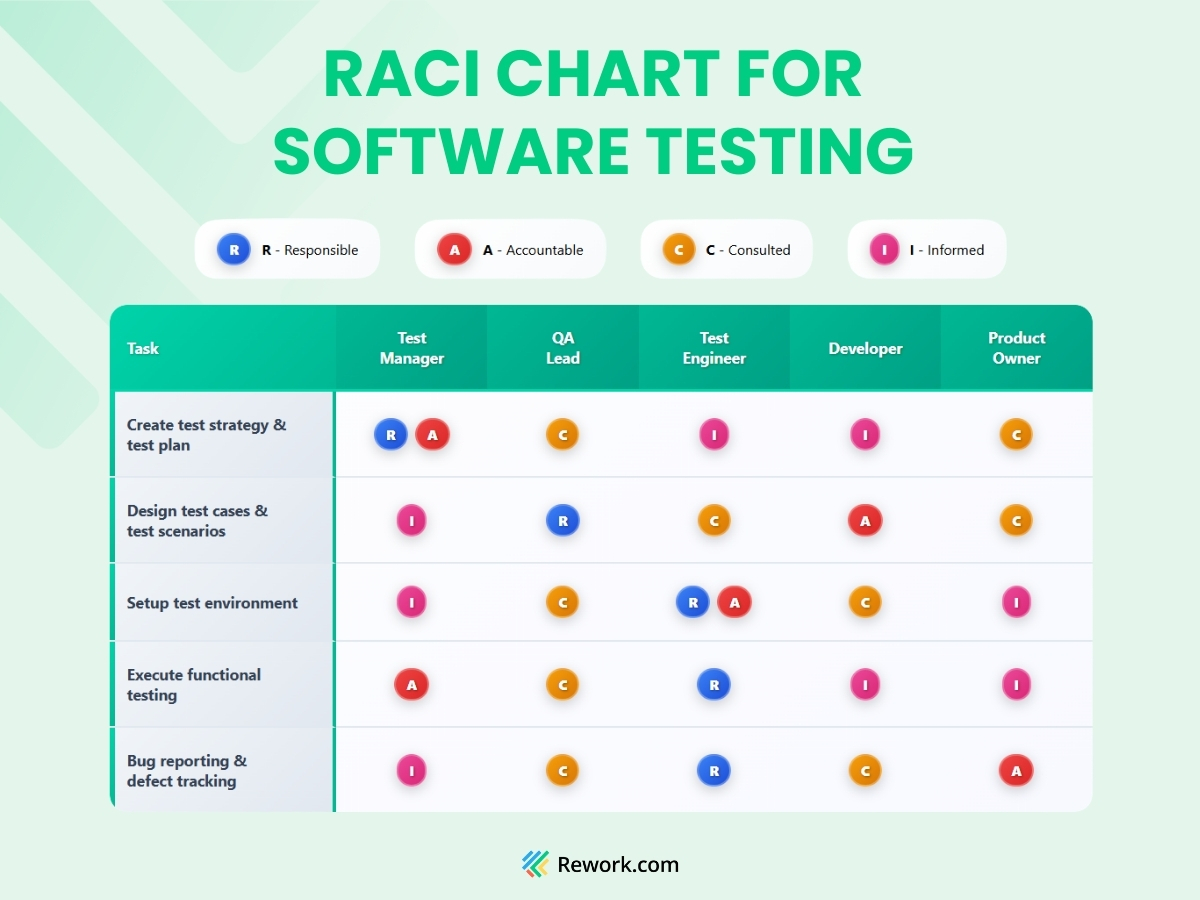This screenshot has height=900, width=1200.
Task: Click Test Engineer's C badge in Design test cases row
Action: [x=714, y=521]
